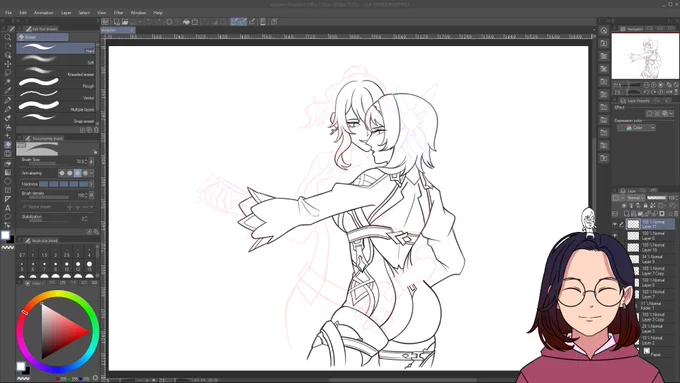Viewport: 680px width, 383px height.
Task: Select the Ruler tool
Action: click(x=7, y=199)
